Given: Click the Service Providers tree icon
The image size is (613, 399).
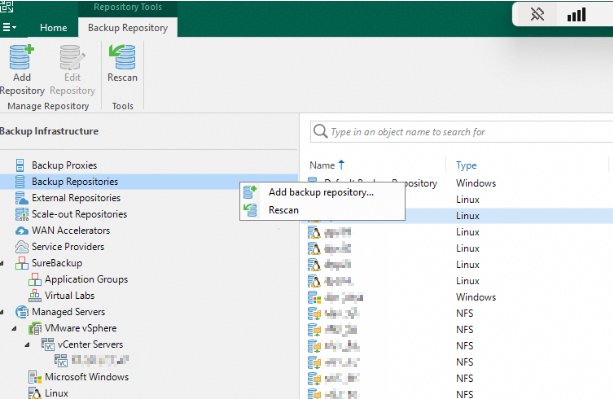Looking at the screenshot, I should tap(22, 247).
